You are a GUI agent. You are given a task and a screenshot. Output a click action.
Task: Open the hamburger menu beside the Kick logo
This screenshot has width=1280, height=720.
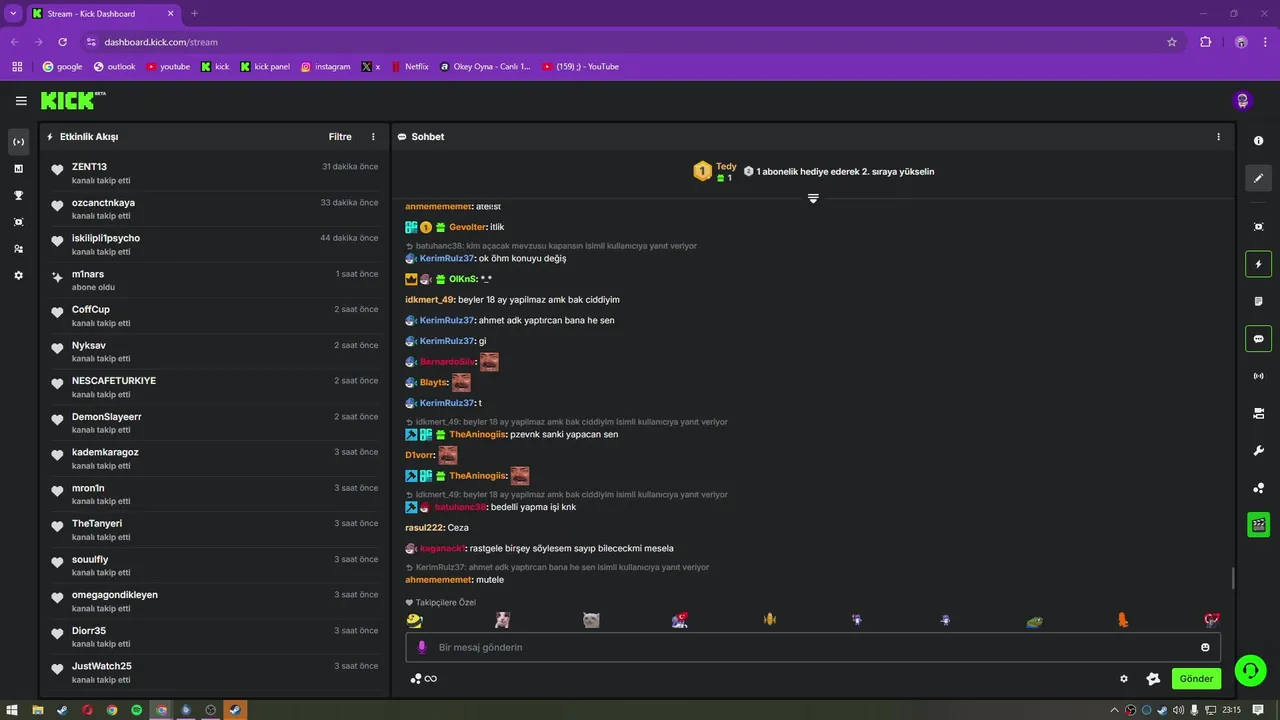[21, 101]
